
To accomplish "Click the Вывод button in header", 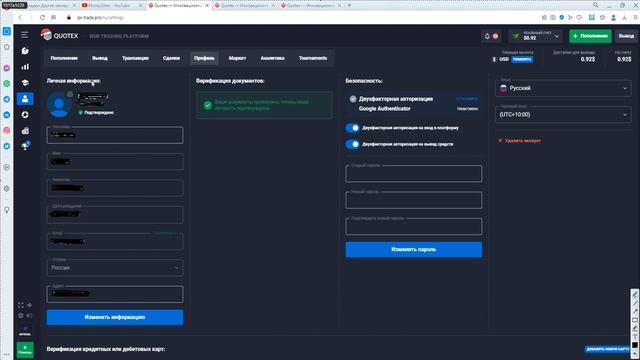I will (626, 36).
